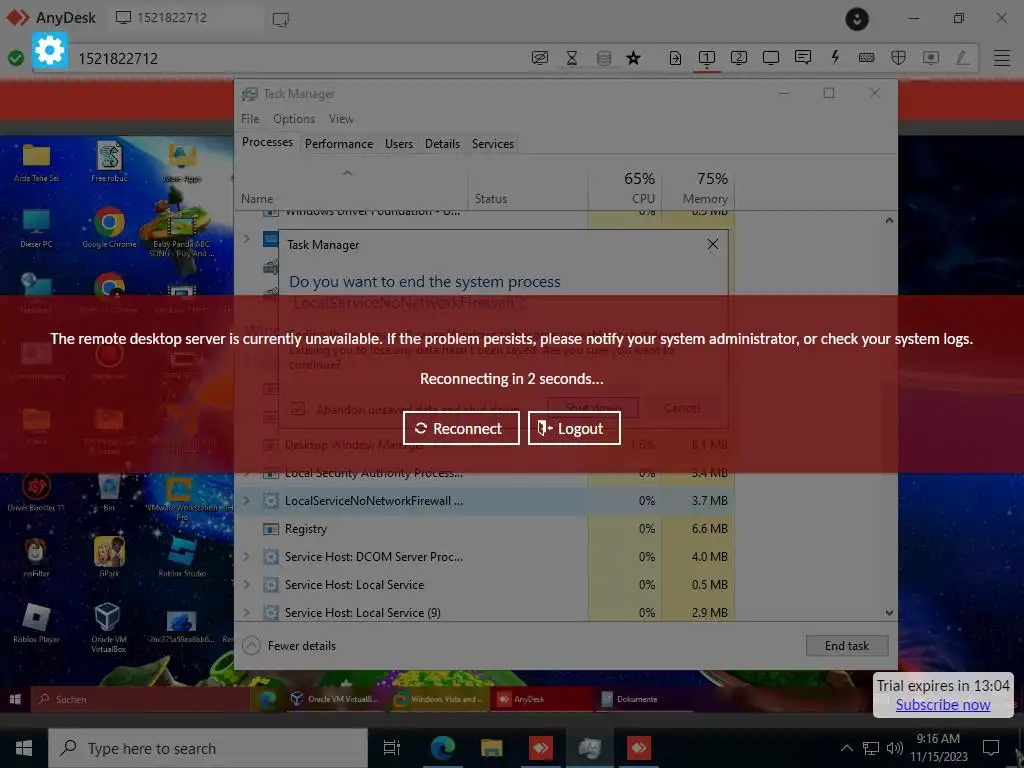Open the Subscribe now link
This screenshot has width=1024, height=768.
click(x=942, y=705)
